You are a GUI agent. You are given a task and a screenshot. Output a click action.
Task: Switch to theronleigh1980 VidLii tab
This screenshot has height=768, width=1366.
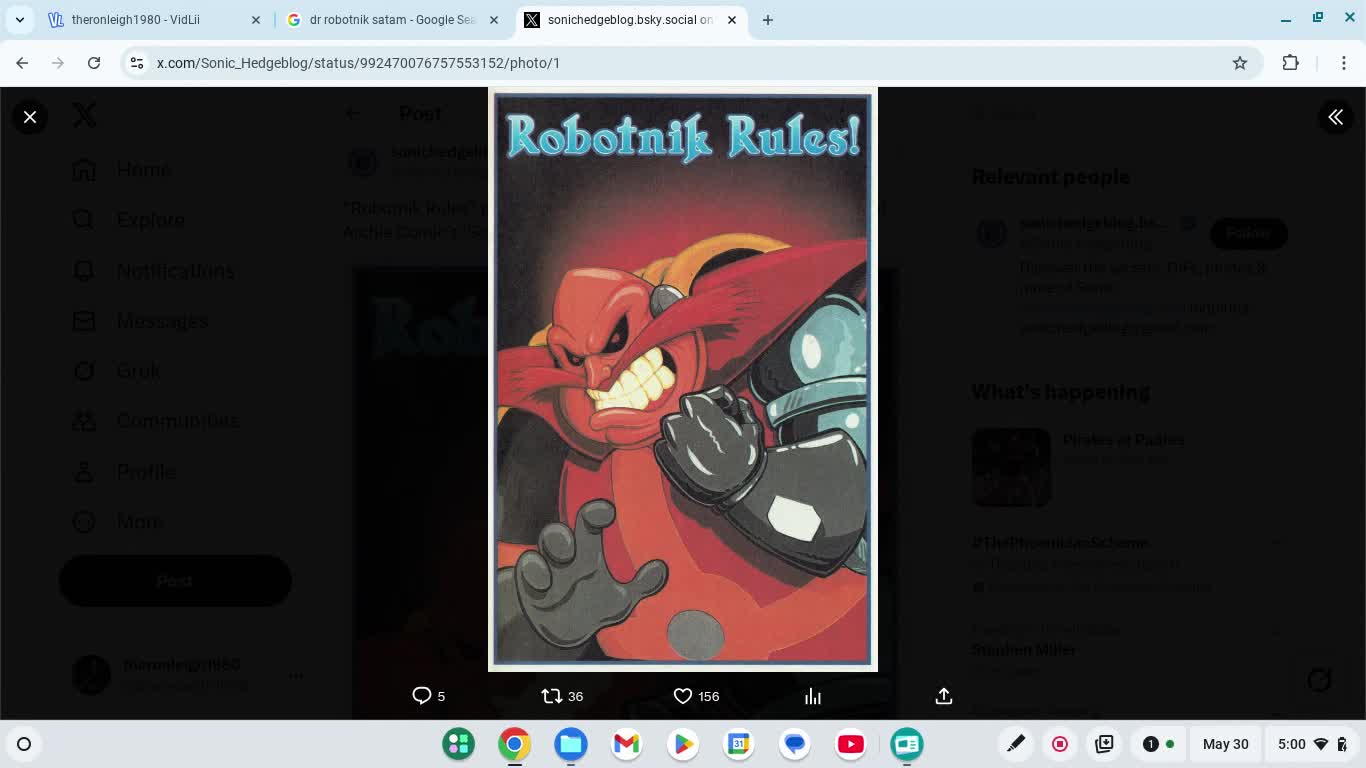pos(155,20)
